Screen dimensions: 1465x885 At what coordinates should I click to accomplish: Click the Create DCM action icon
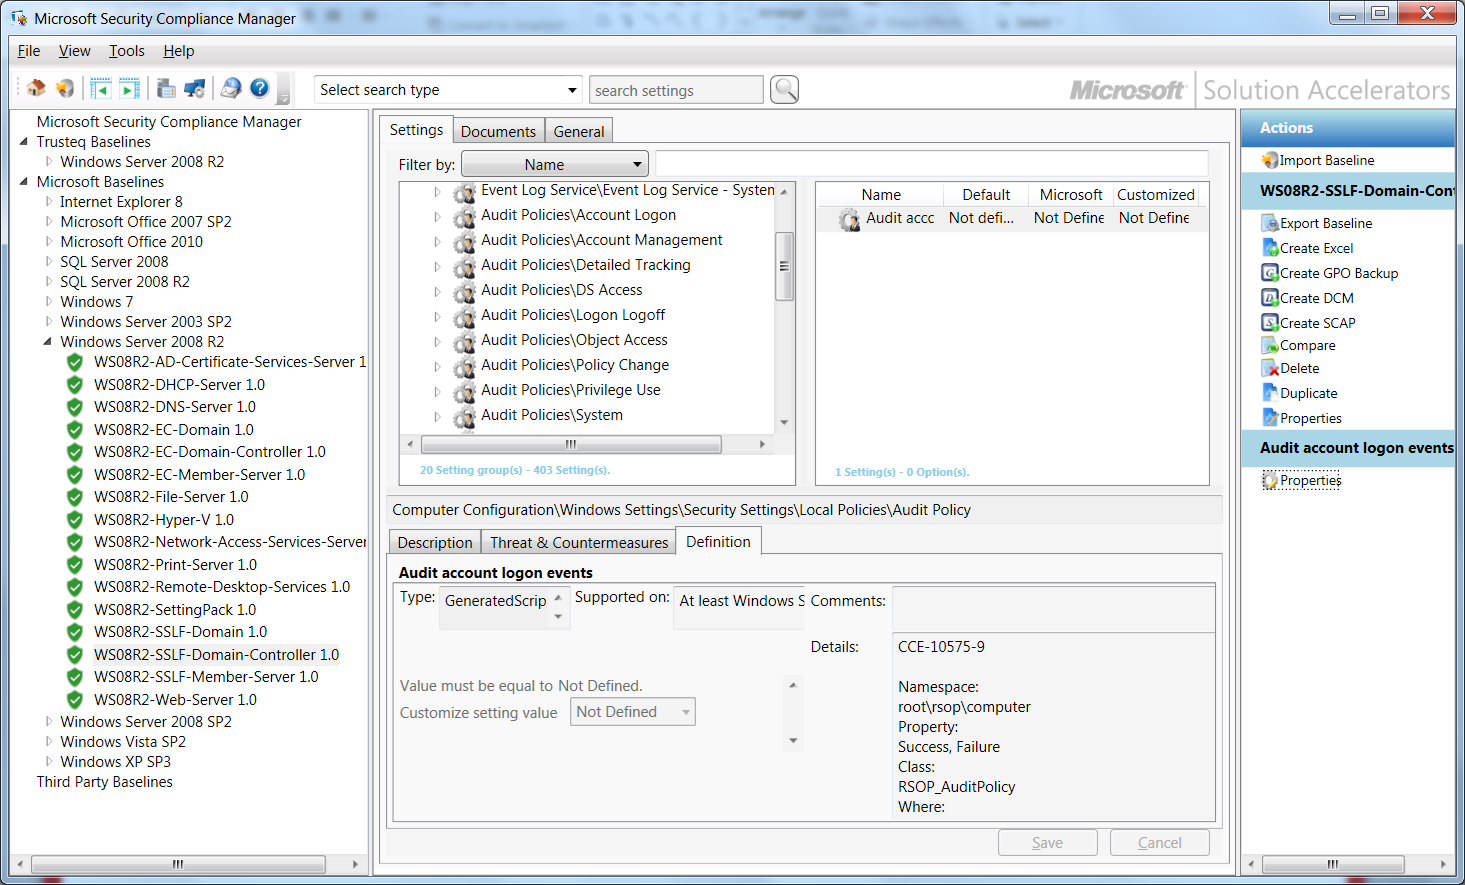1270,298
